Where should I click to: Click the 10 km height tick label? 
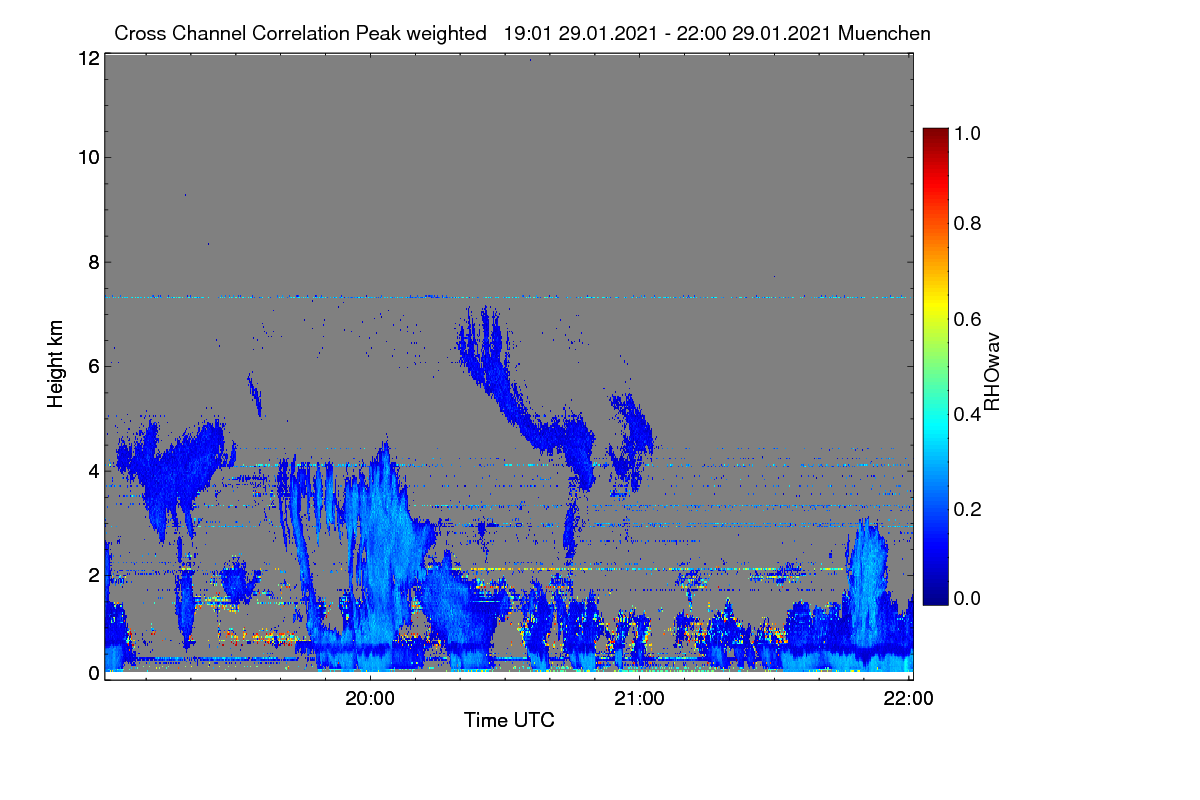pyautogui.click(x=89, y=157)
